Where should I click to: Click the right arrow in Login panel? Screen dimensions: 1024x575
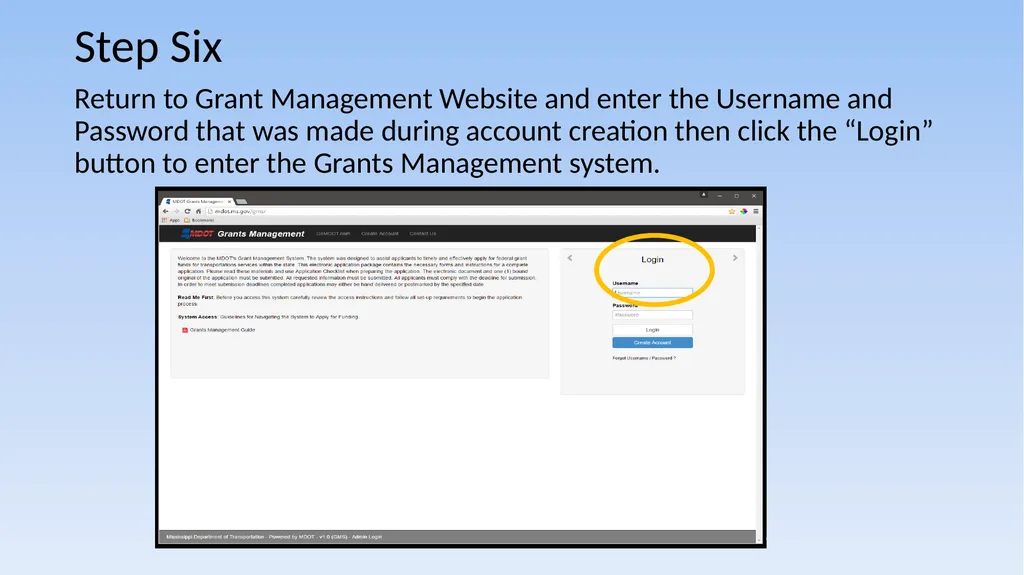coord(735,258)
